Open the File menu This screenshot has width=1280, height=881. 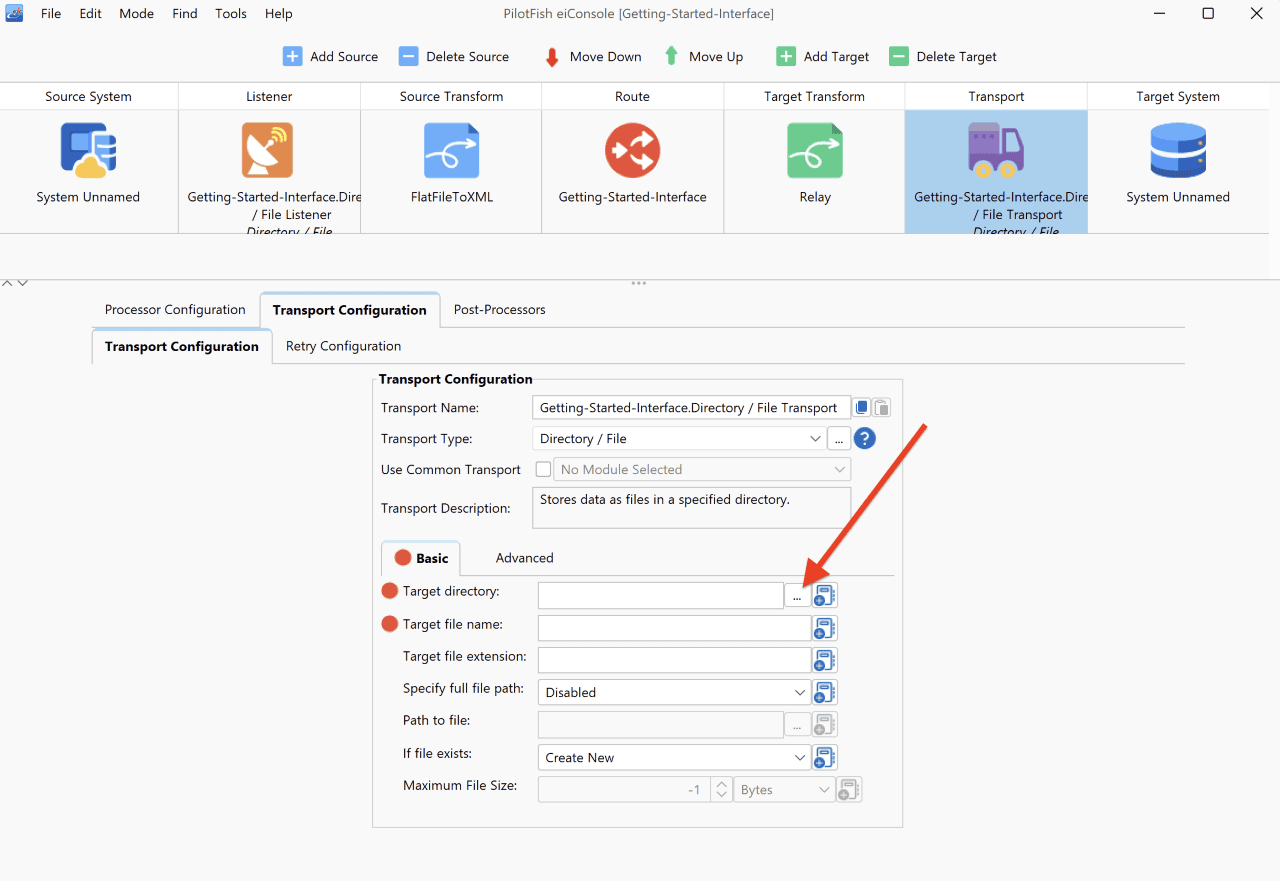click(51, 14)
